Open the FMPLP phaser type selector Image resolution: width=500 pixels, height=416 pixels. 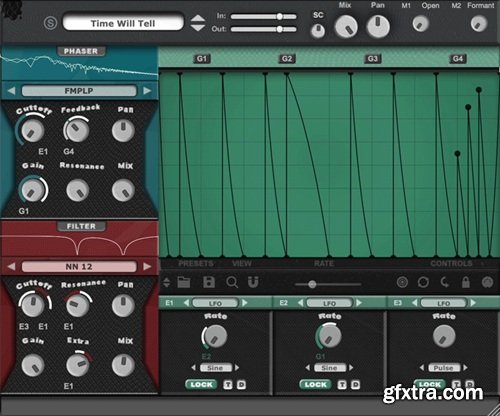point(79,91)
